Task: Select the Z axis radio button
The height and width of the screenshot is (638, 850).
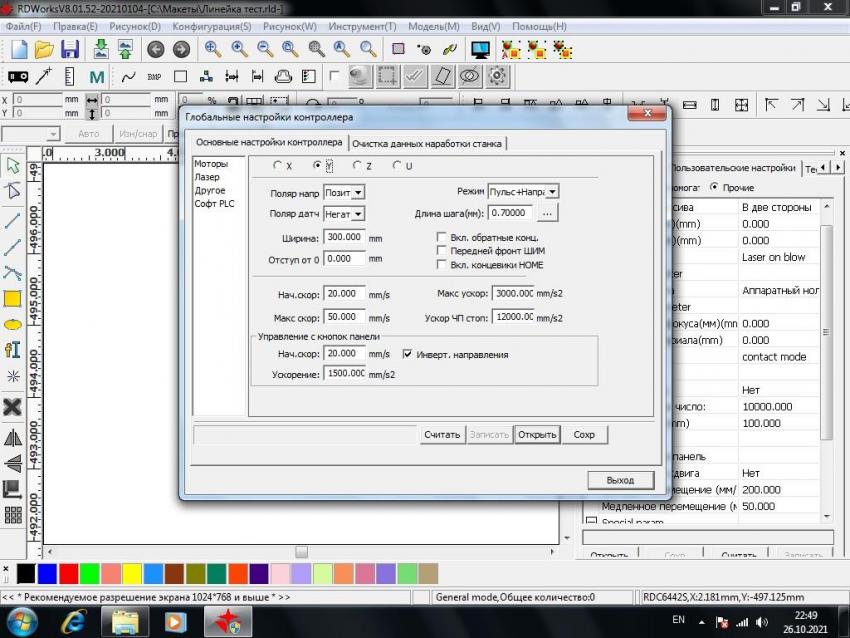Action: pyautogui.click(x=357, y=166)
